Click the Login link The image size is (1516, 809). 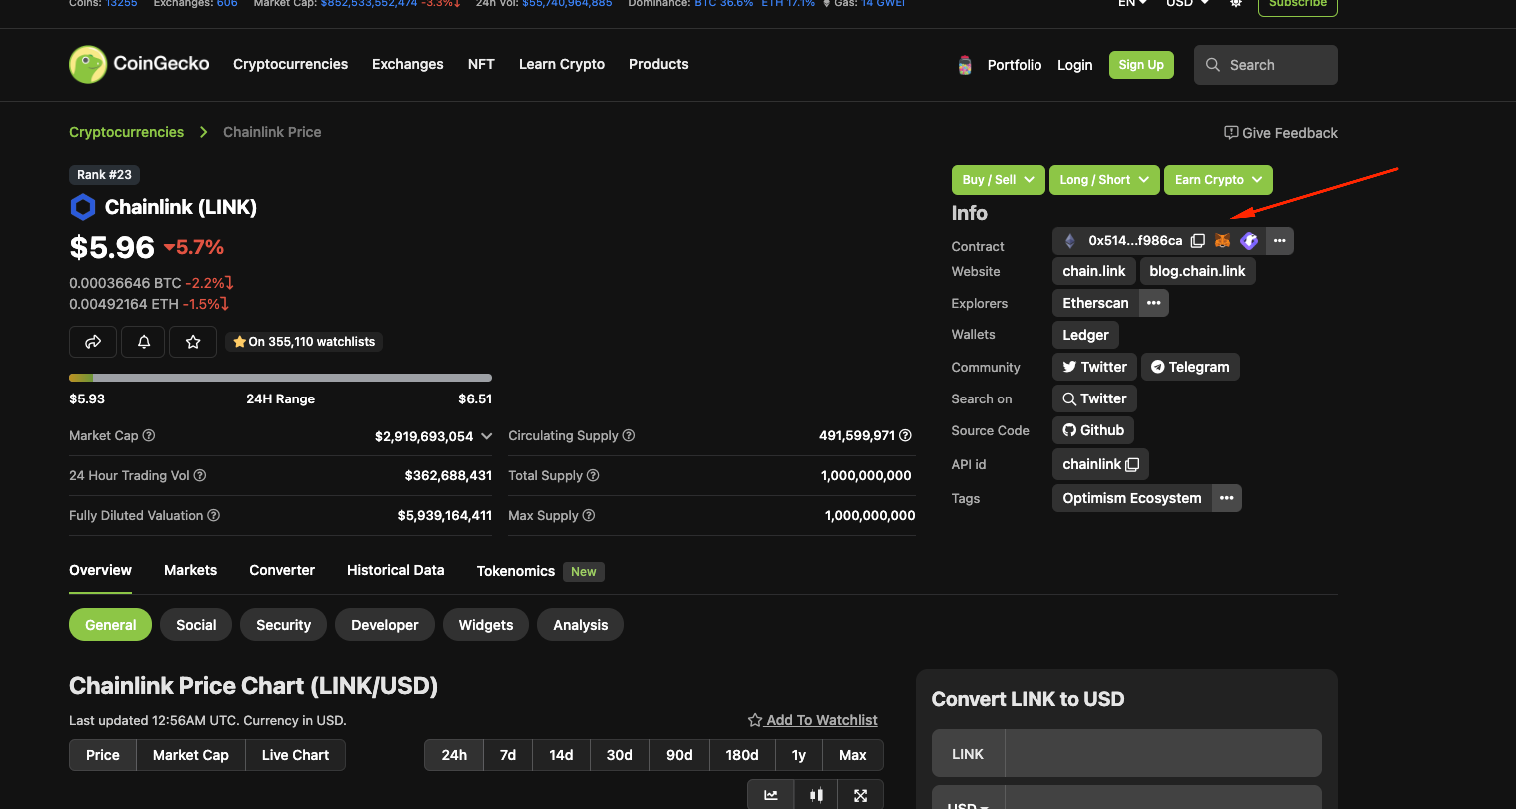[1074, 65]
